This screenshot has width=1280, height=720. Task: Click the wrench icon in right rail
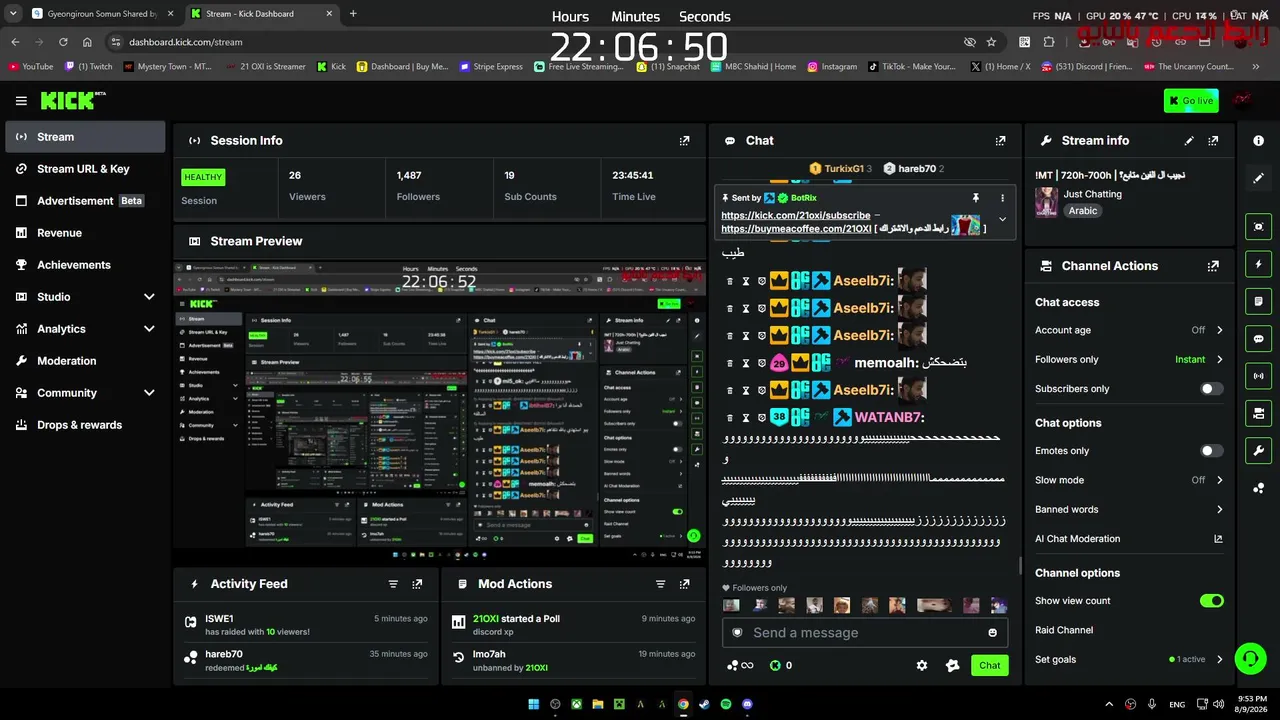[1259, 451]
